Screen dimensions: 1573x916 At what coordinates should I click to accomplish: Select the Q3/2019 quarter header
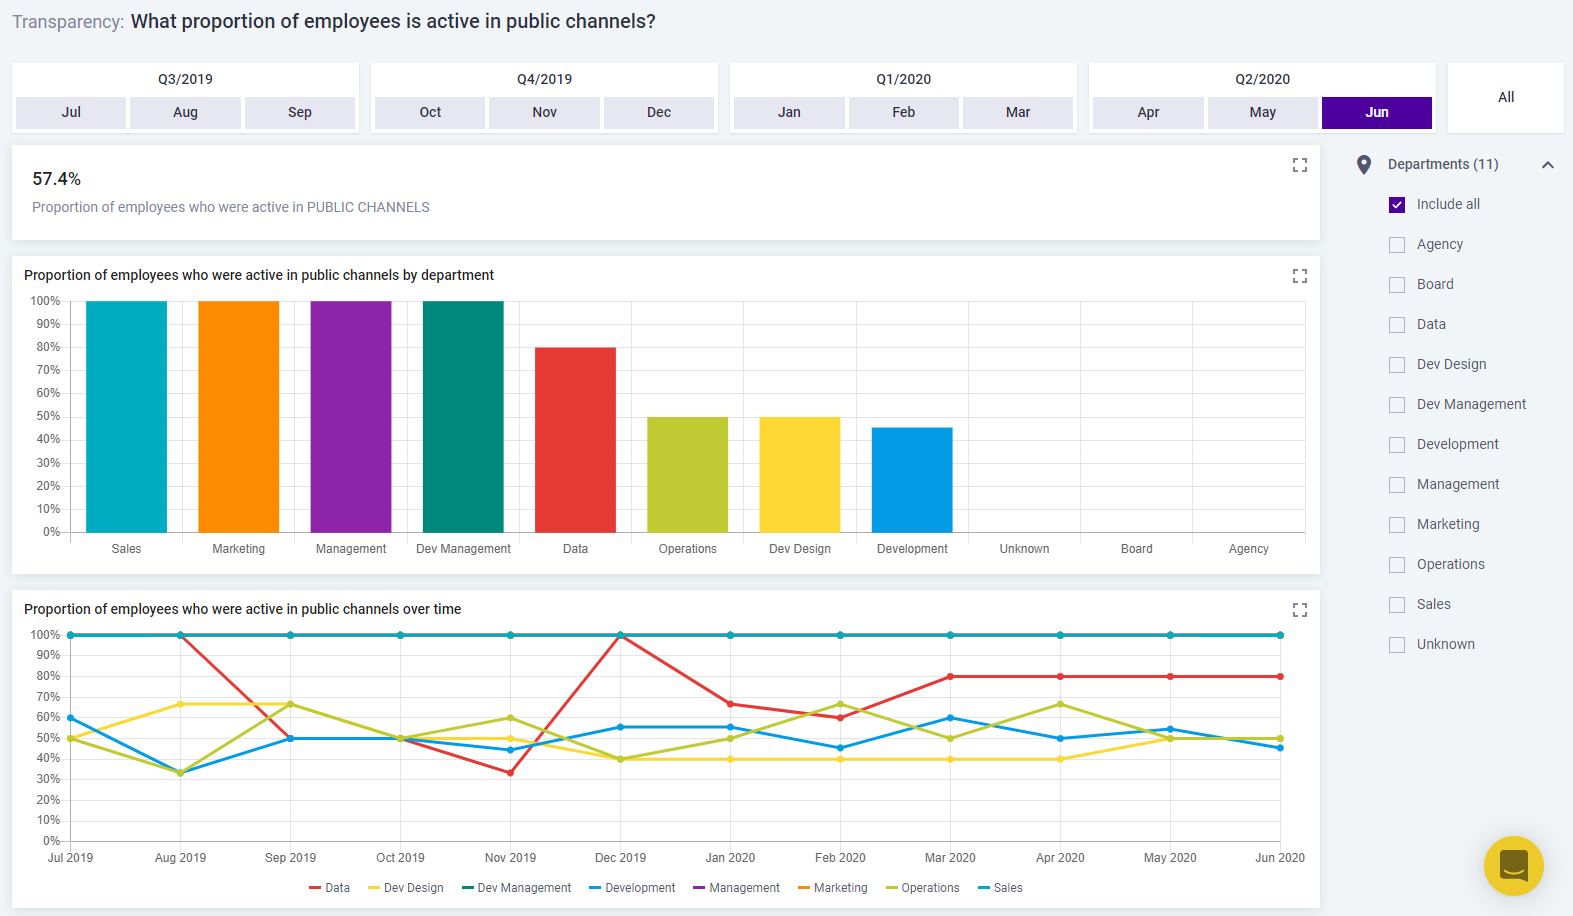click(x=185, y=79)
